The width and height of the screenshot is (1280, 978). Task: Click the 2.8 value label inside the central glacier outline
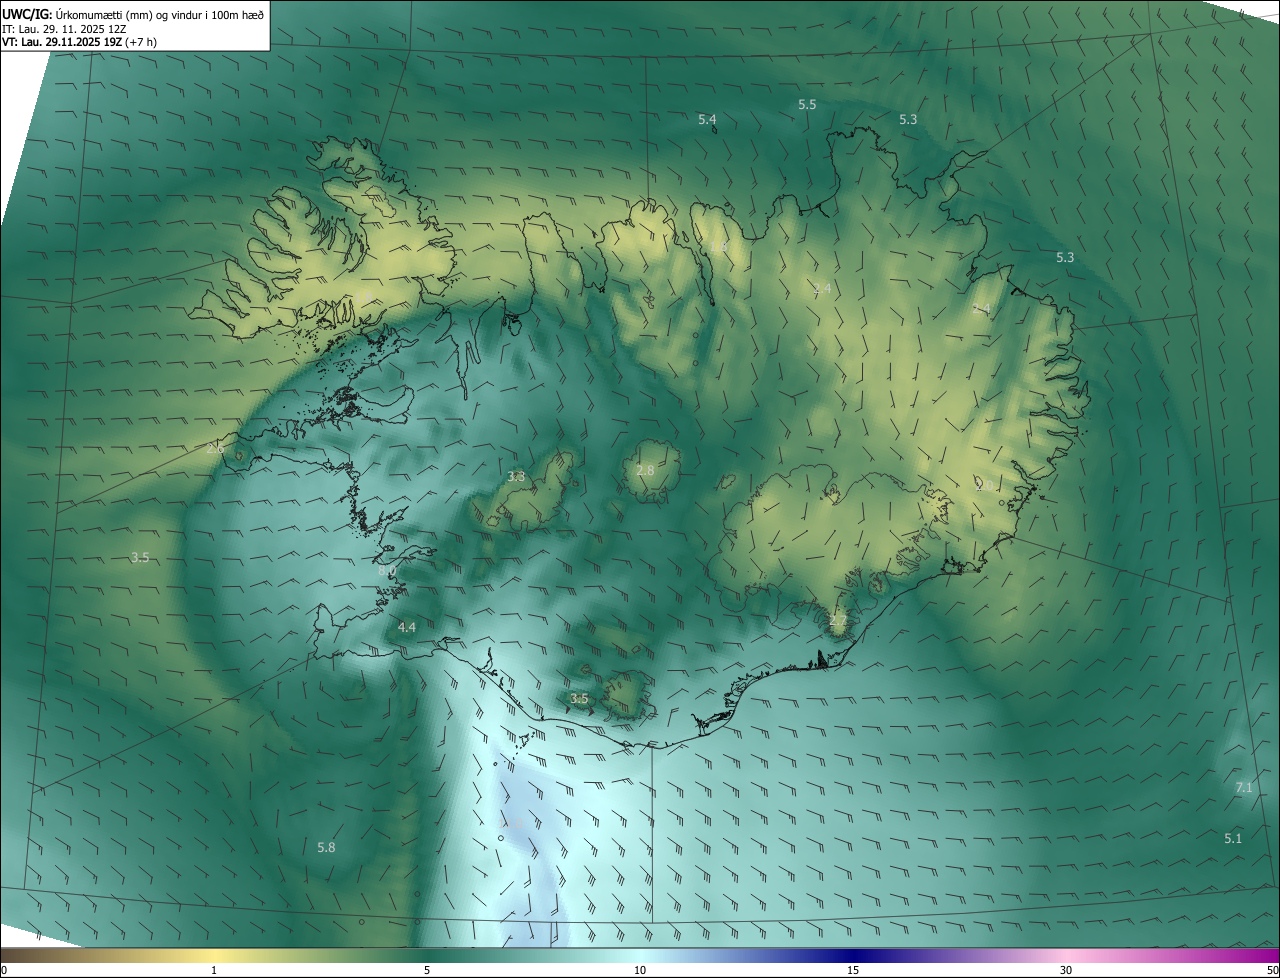pos(645,471)
